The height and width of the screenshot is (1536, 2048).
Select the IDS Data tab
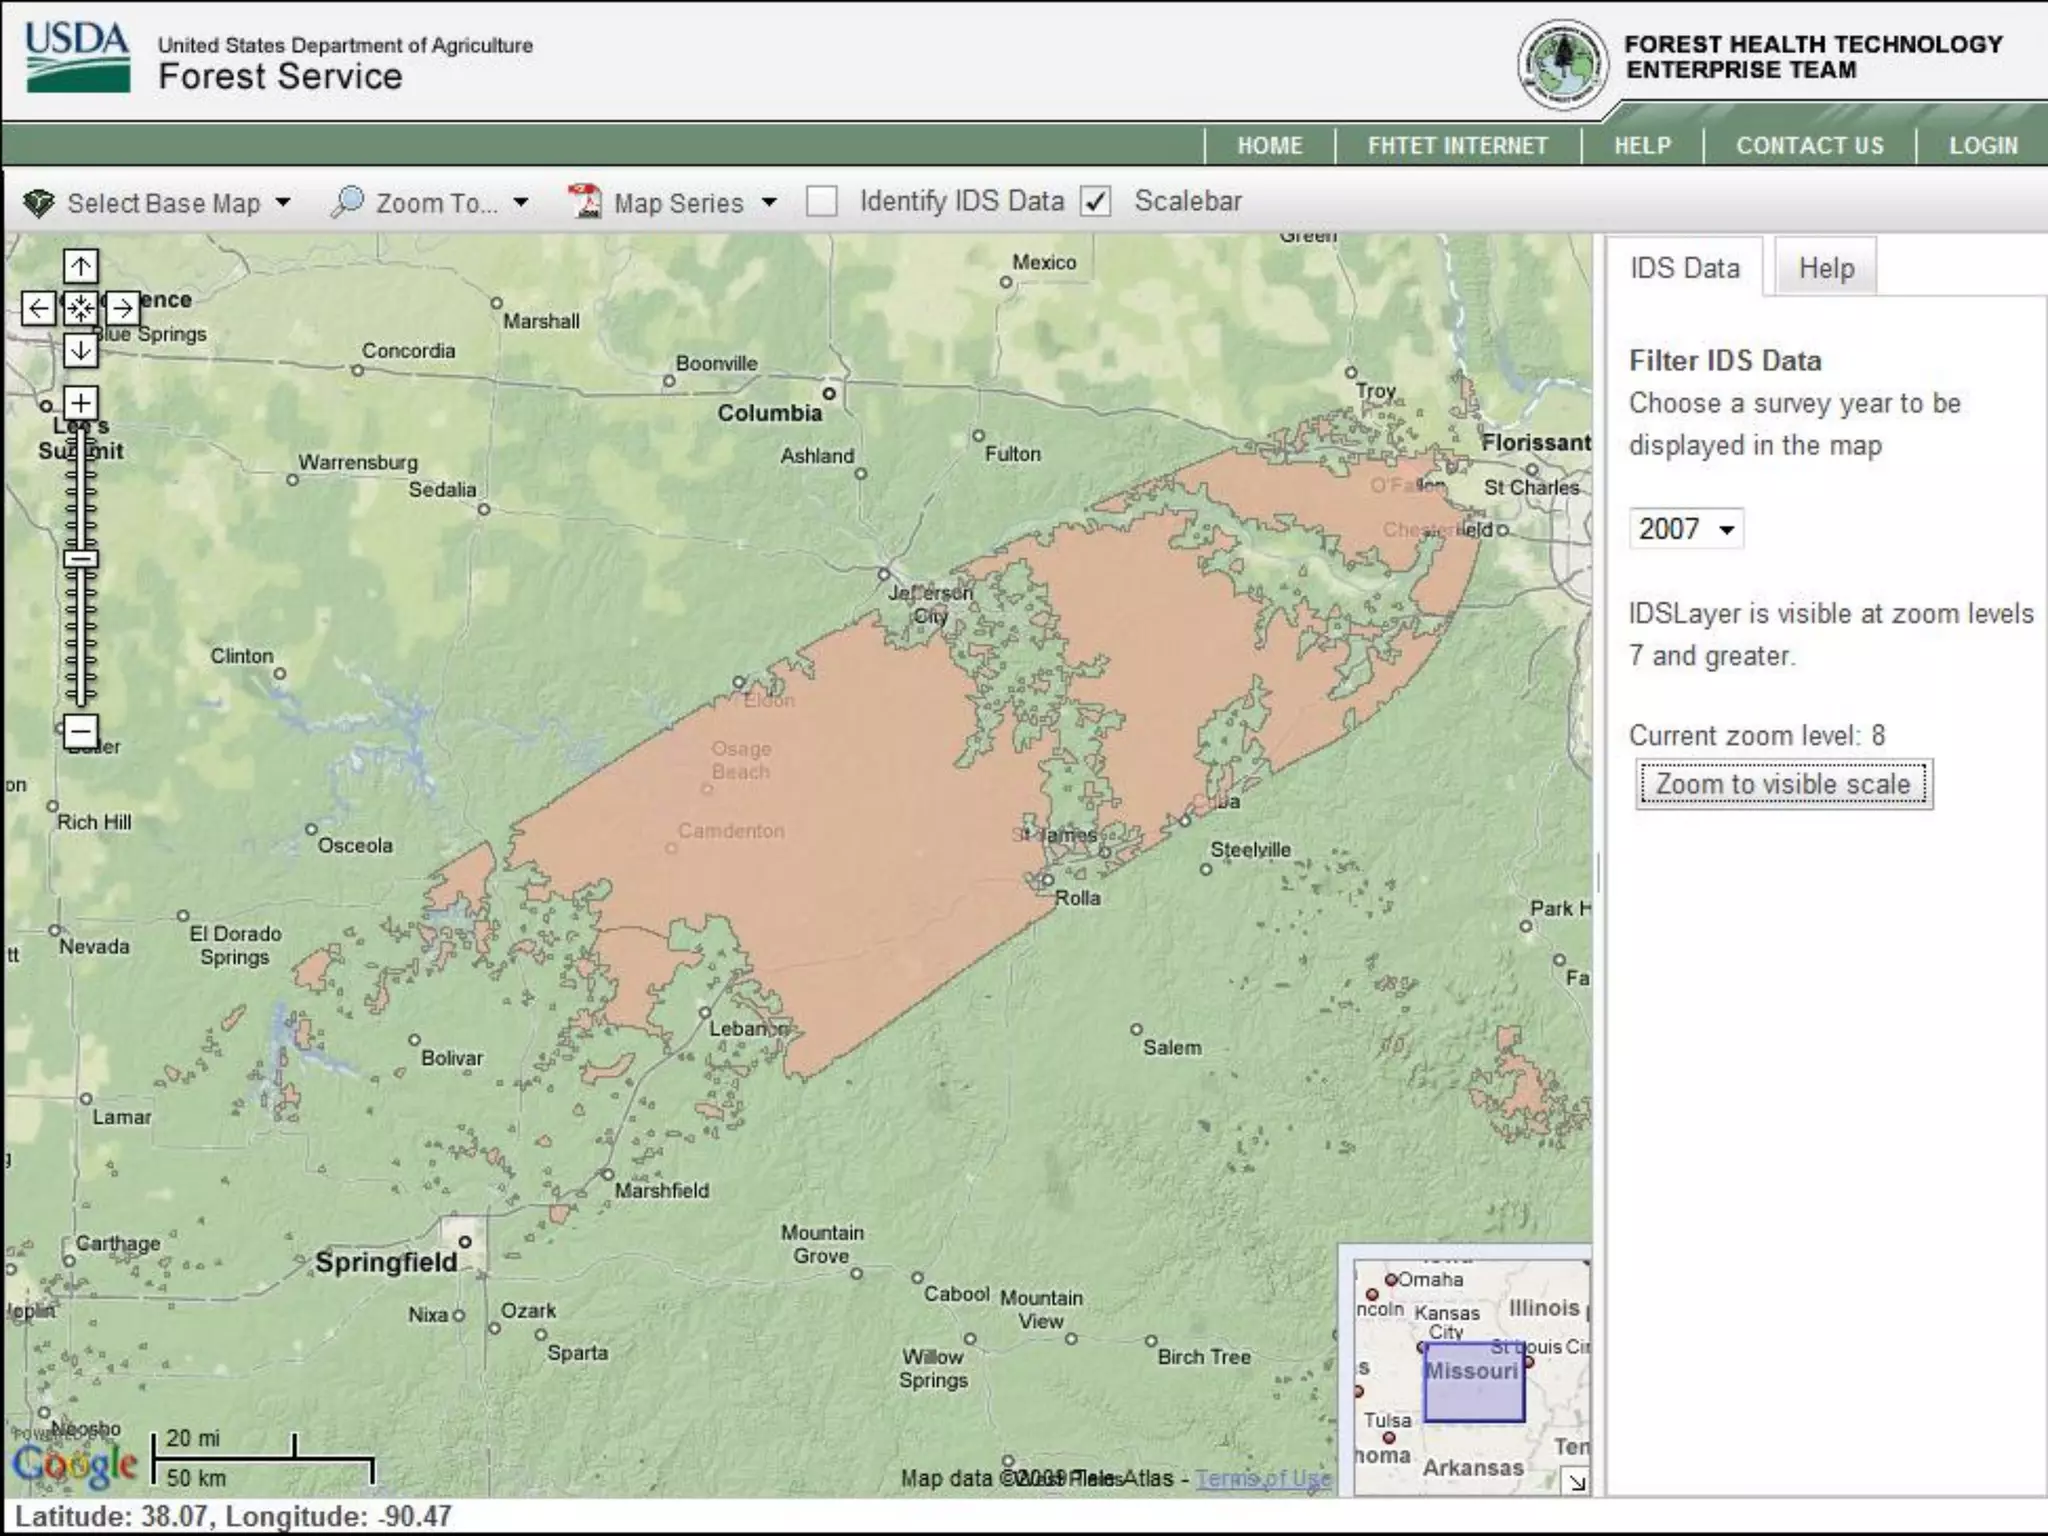click(x=1685, y=268)
